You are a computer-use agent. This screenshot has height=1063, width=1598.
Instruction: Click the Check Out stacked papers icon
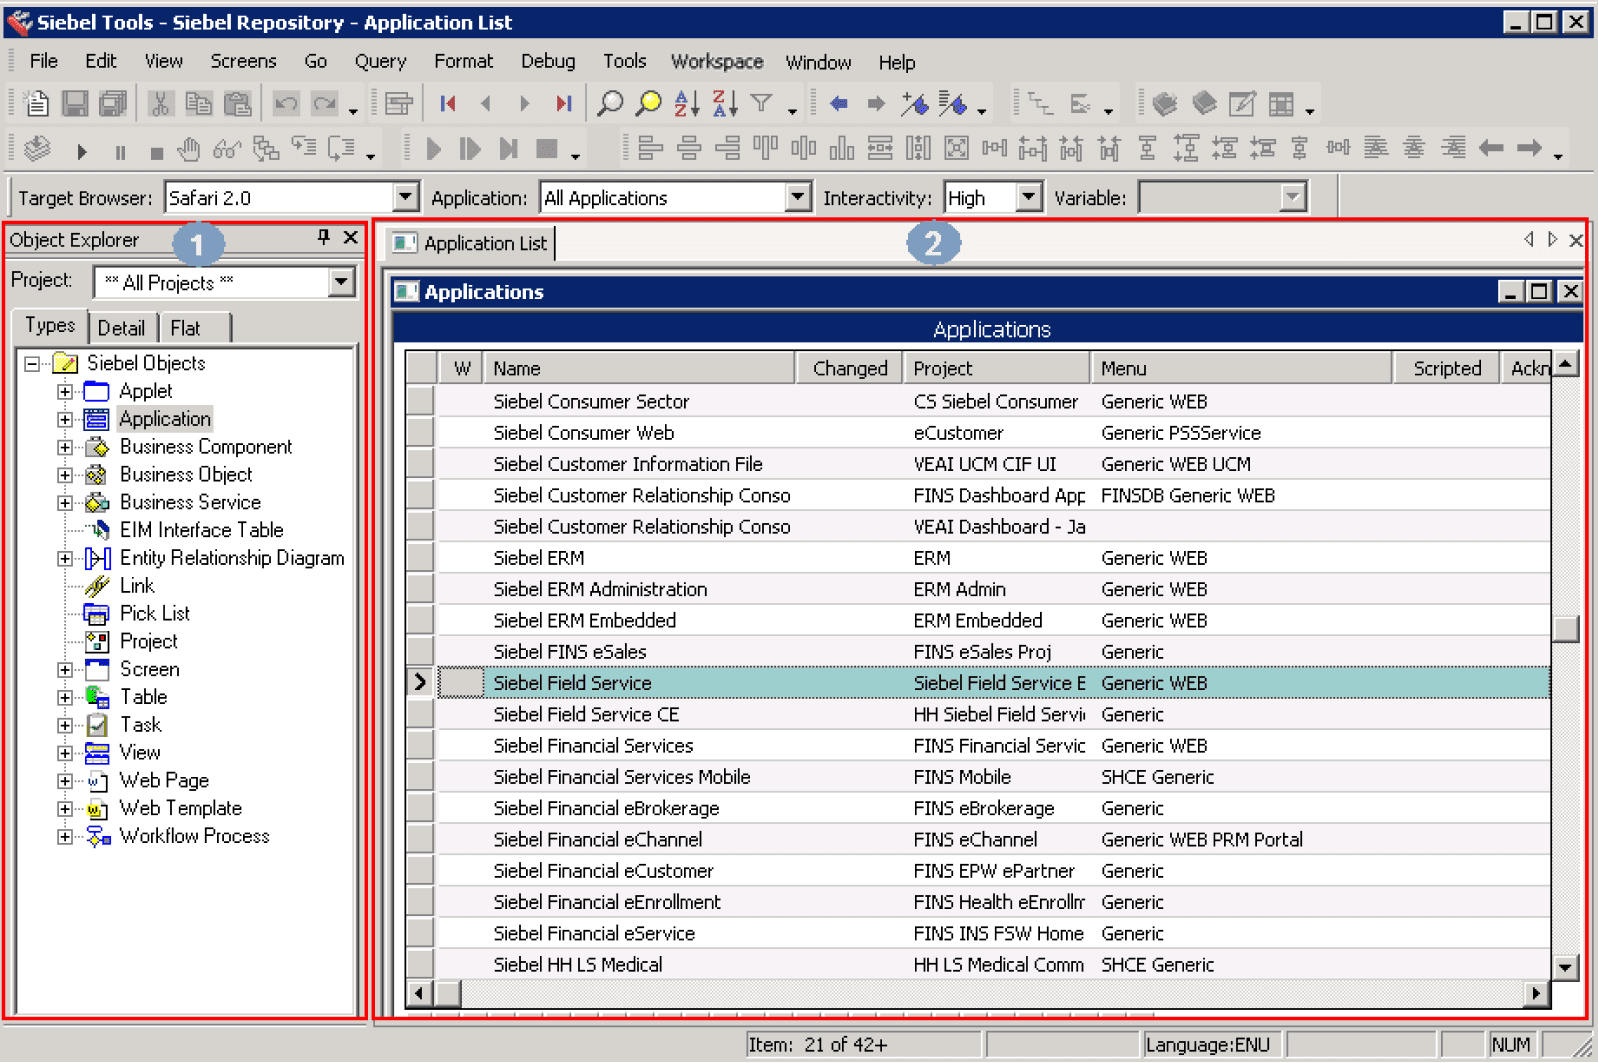click(x=37, y=149)
